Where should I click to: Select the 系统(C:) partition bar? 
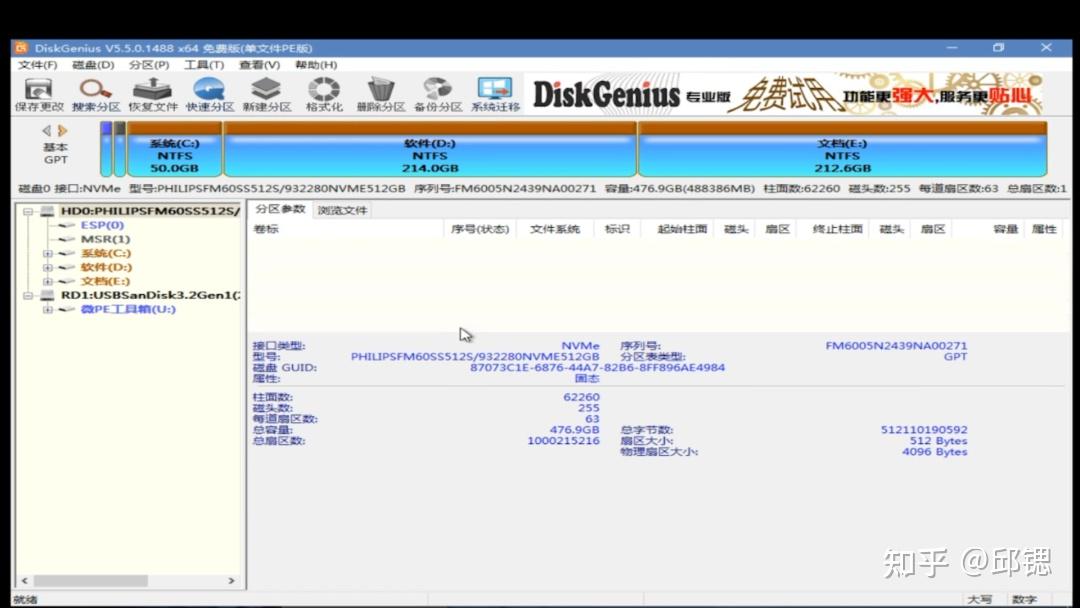174,149
